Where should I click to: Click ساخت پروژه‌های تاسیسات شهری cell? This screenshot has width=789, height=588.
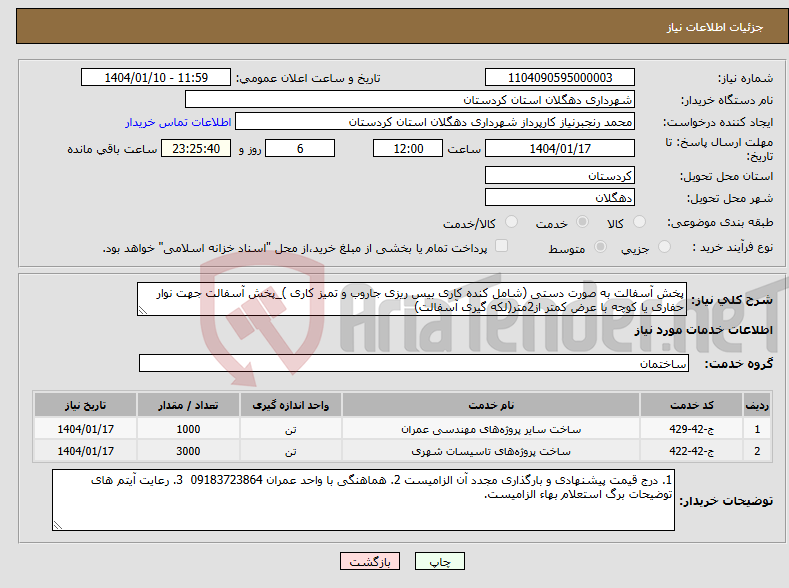point(491,451)
